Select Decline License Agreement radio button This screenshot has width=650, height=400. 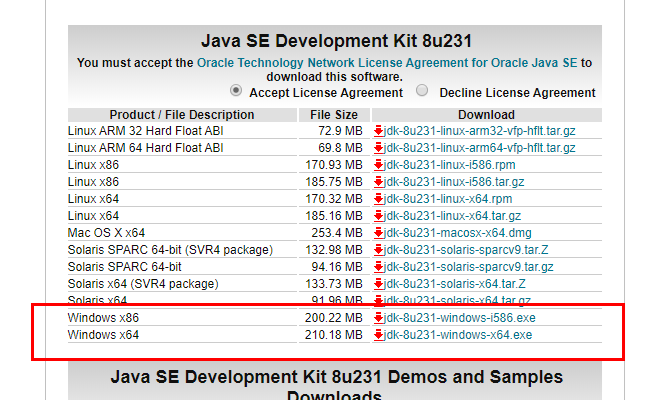(x=422, y=90)
